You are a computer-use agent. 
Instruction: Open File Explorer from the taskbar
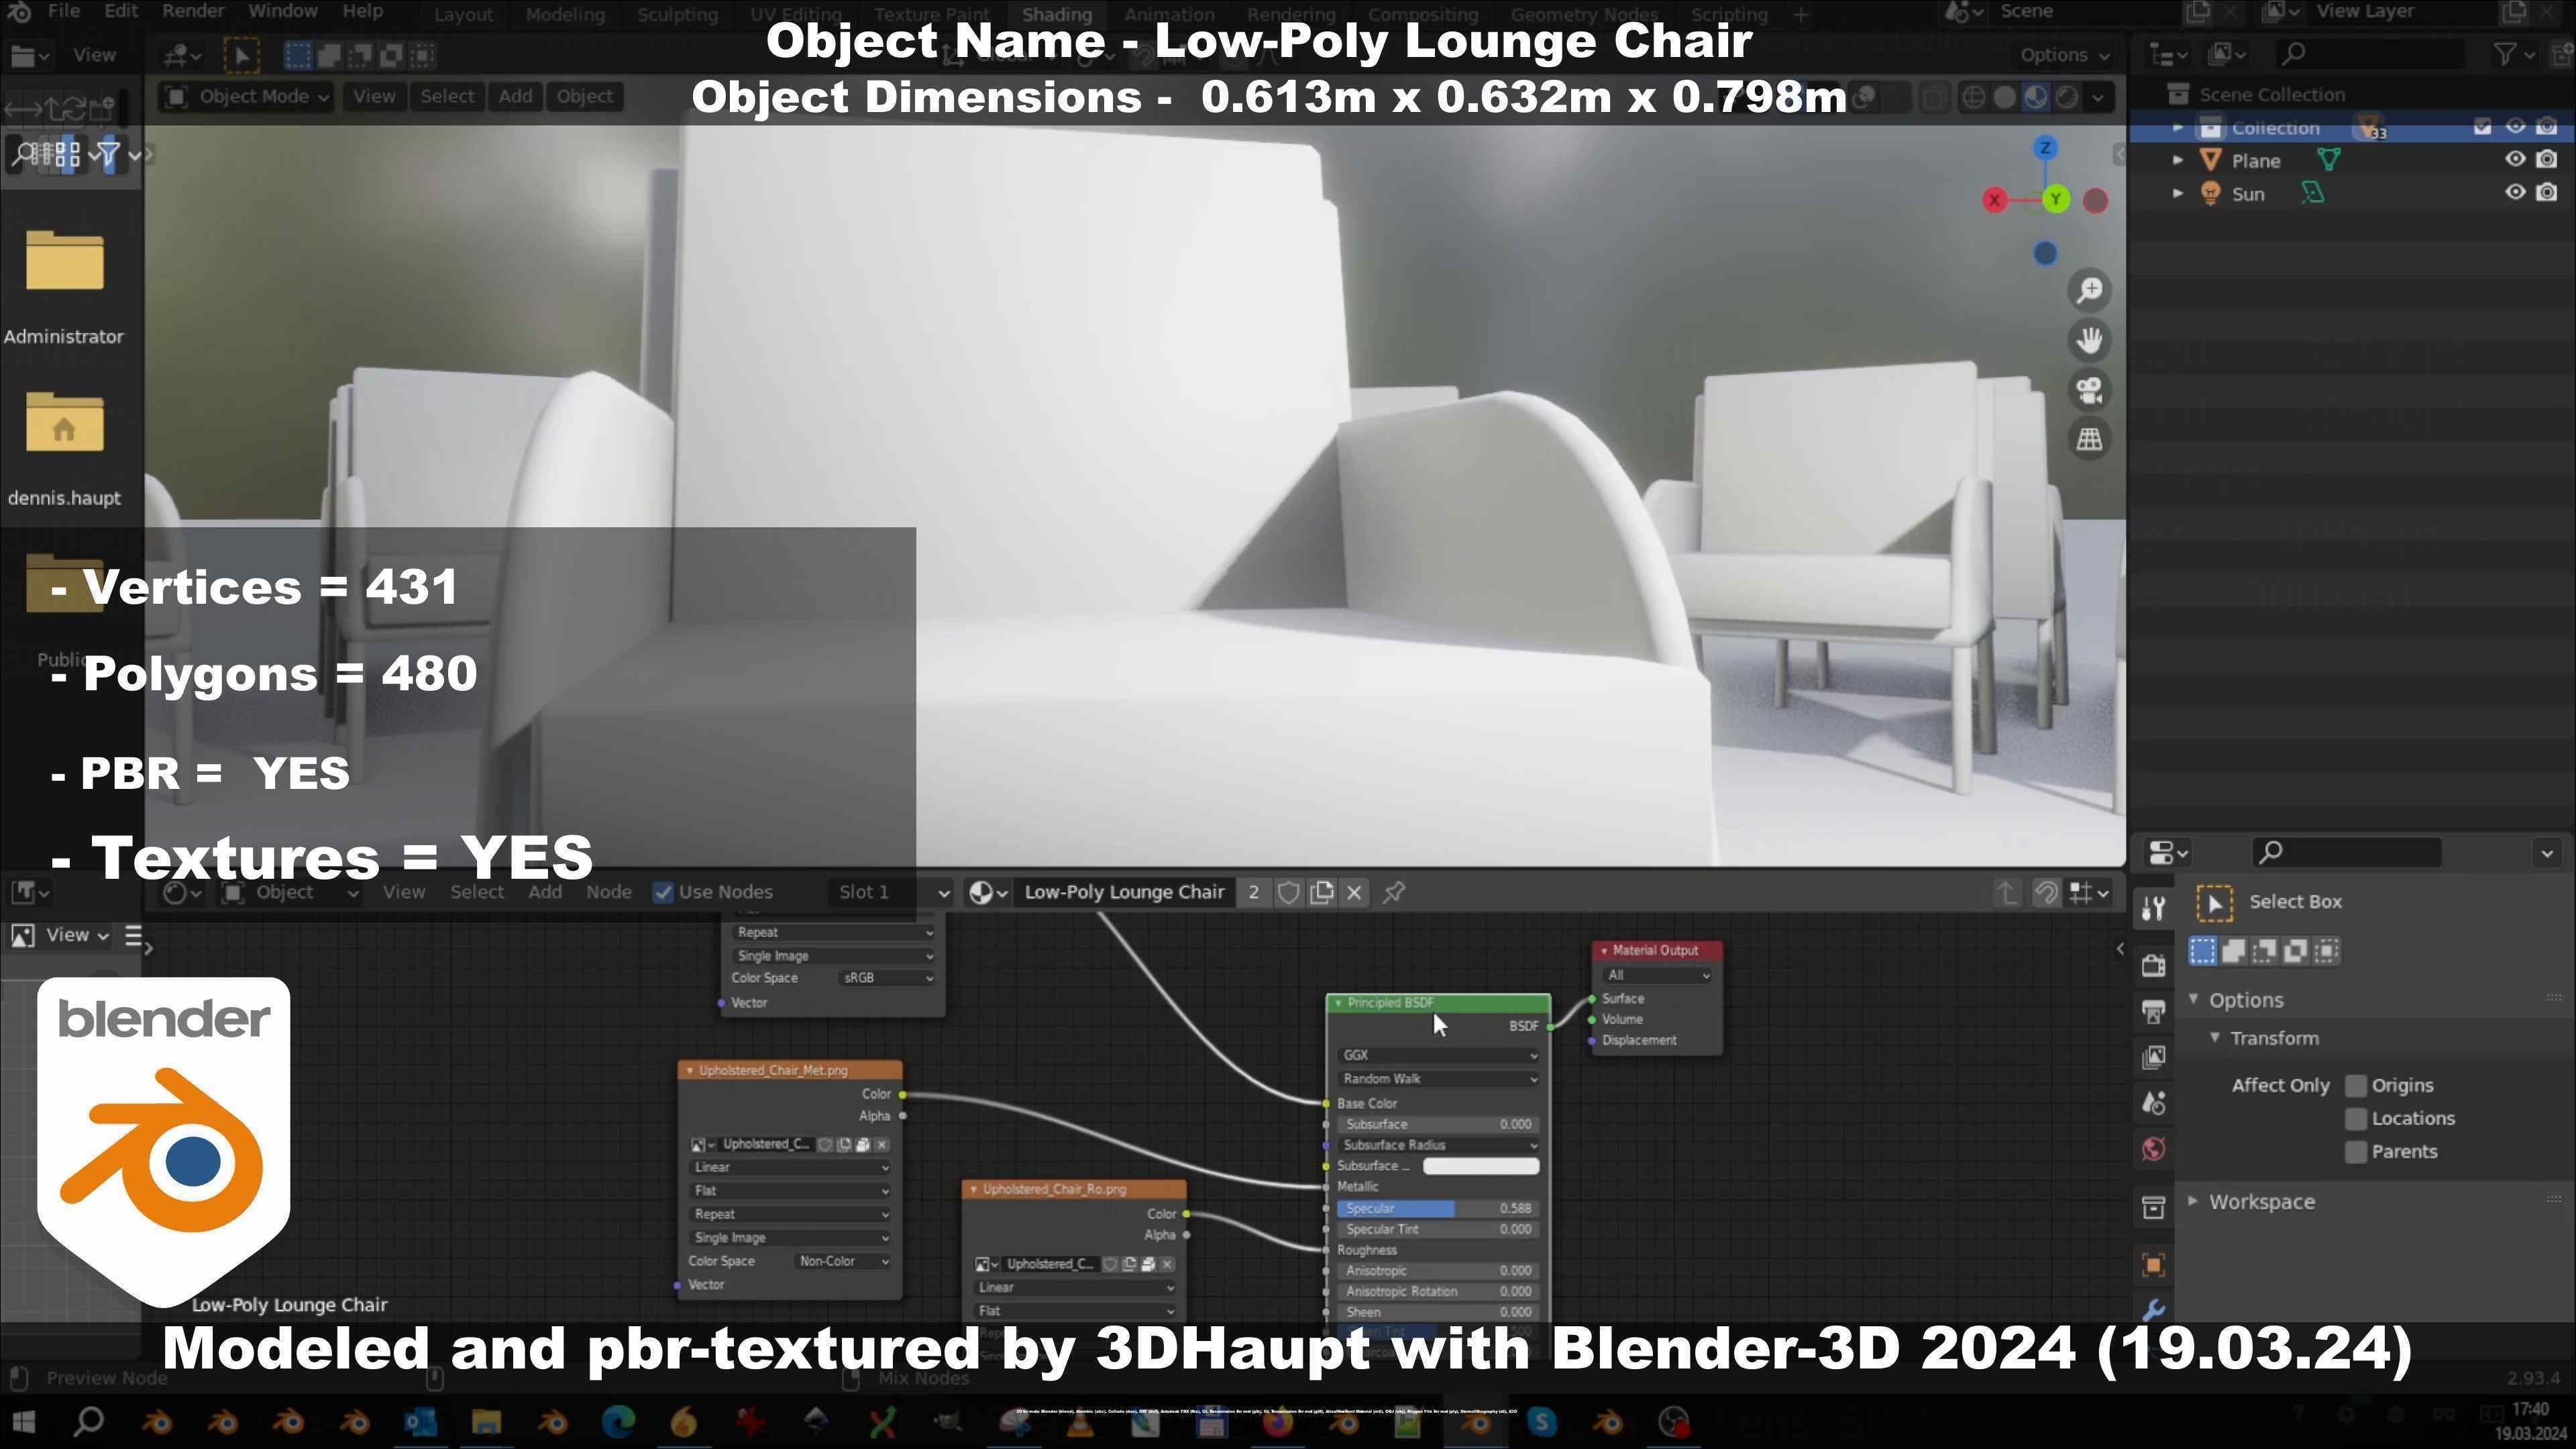click(486, 1421)
